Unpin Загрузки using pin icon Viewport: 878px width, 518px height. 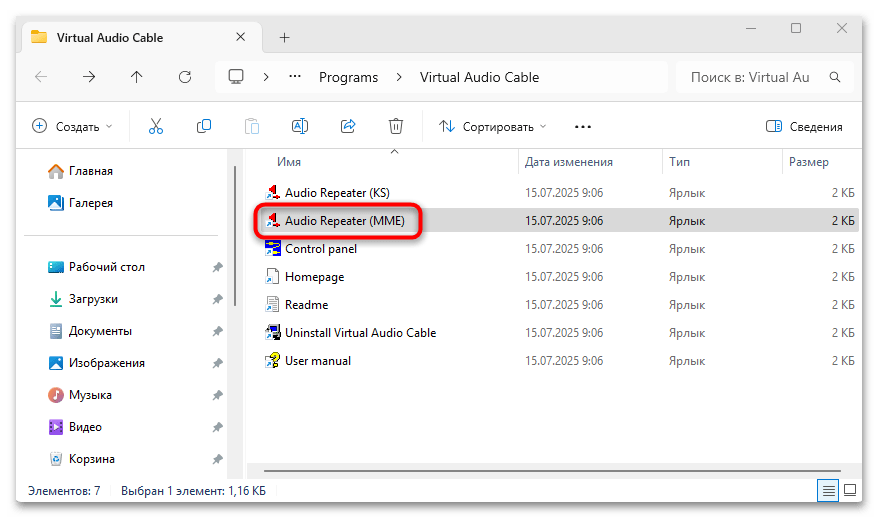(217, 299)
